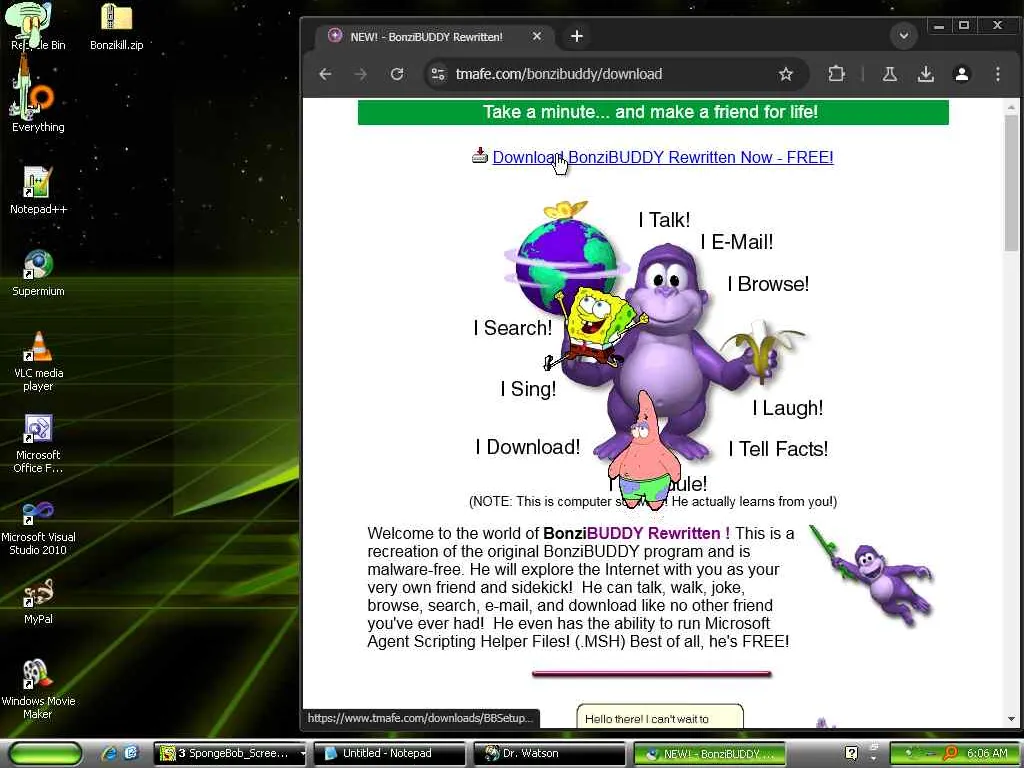The width and height of the screenshot is (1024, 768).
Task: Click the swinging Bonzi image beside welcome text
Action: (871, 576)
